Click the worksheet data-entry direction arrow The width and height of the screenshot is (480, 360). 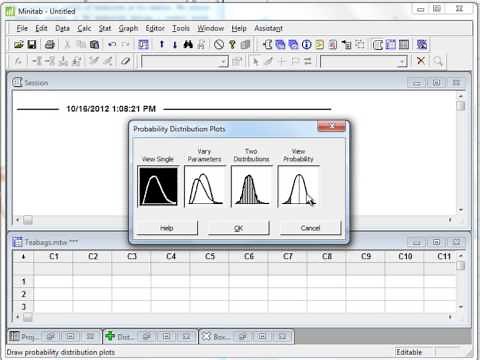point(23,256)
